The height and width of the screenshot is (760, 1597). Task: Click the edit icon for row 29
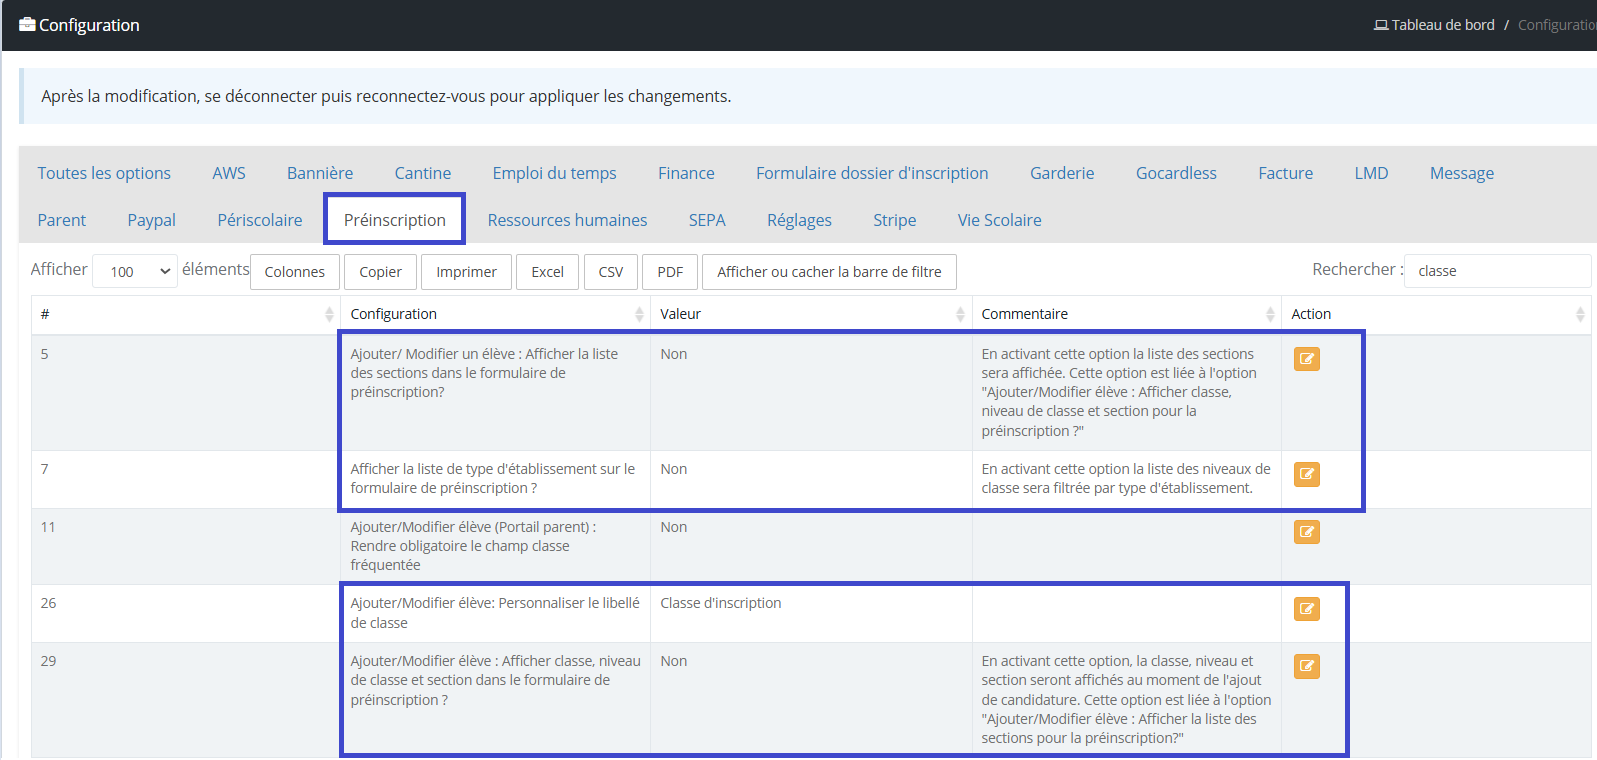pos(1306,666)
